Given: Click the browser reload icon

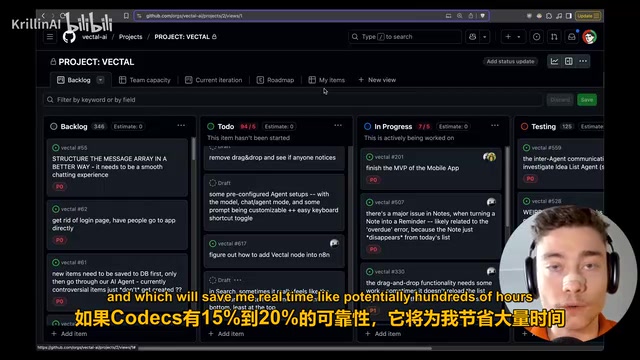Looking at the screenshot, I should pos(62,16).
